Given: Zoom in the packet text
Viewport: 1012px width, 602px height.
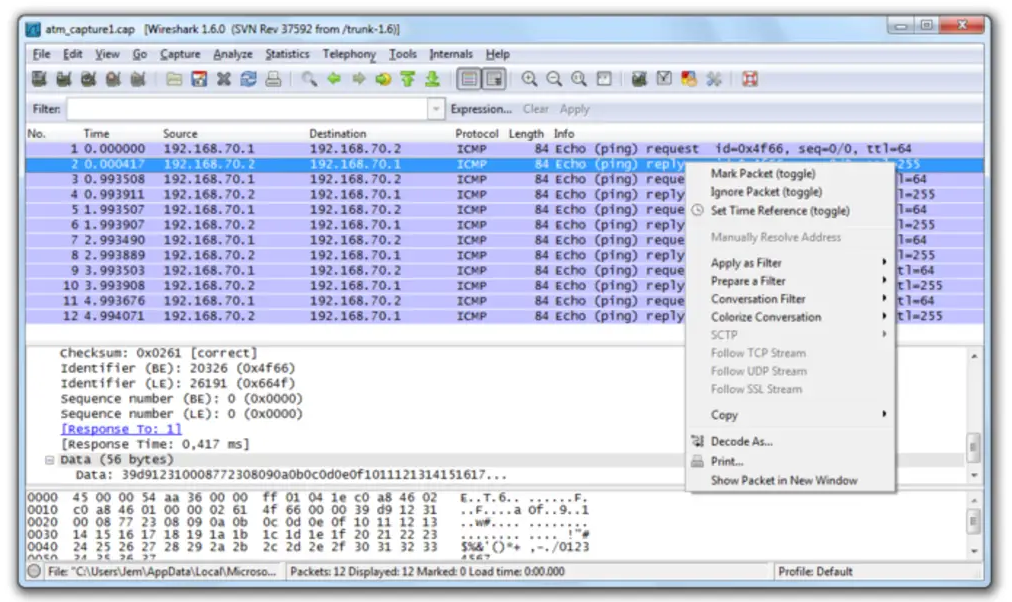Looking at the screenshot, I should point(529,79).
